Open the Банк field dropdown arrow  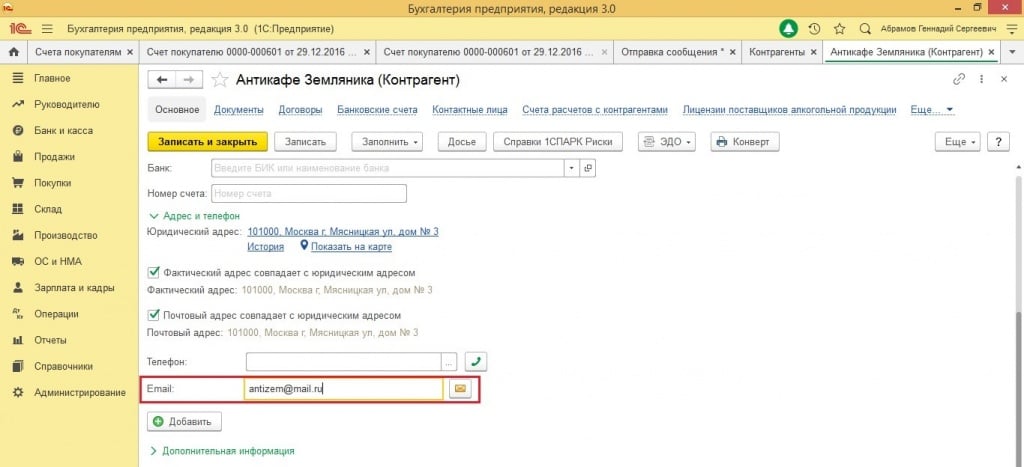(x=572, y=168)
